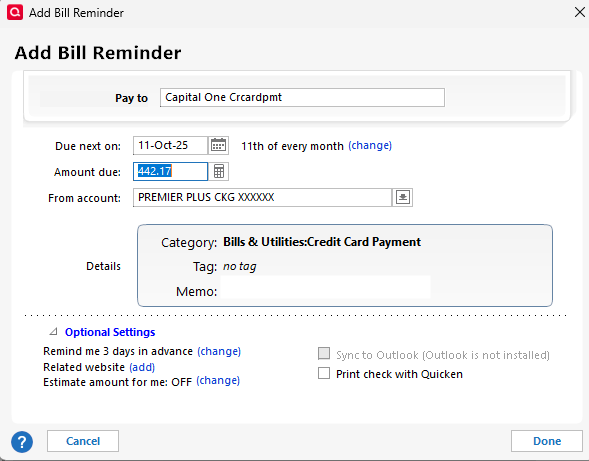This screenshot has width=589, height=461.
Task: Click the Memo input field
Action: click(x=325, y=287)
